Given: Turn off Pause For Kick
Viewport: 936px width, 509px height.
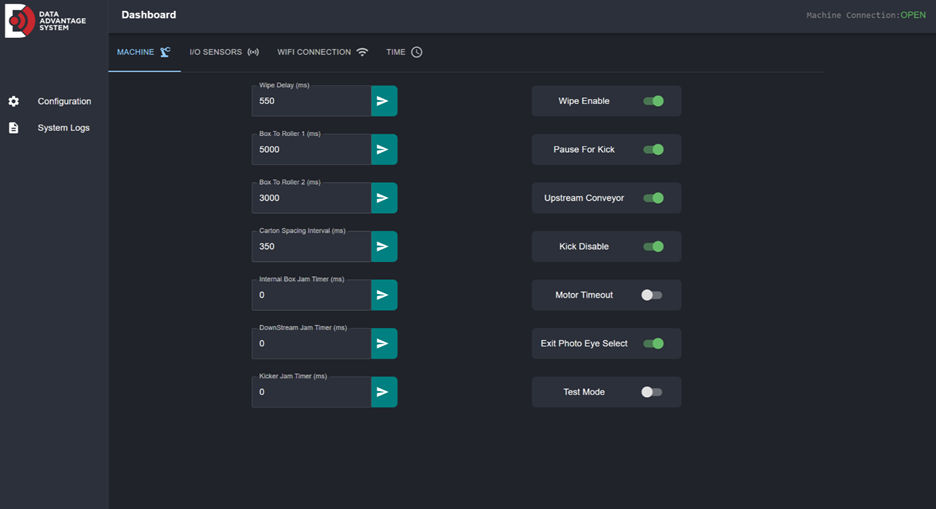Looking at the screenshot, I should click(x=653, y=149).
